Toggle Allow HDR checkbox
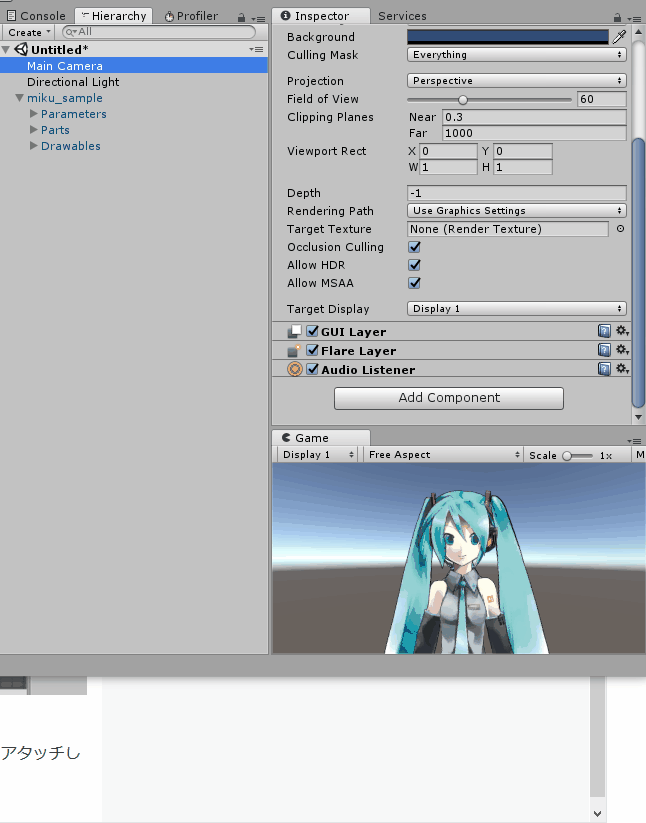The width and height of the screenshot is (646, 823). (x=414, y=265)
